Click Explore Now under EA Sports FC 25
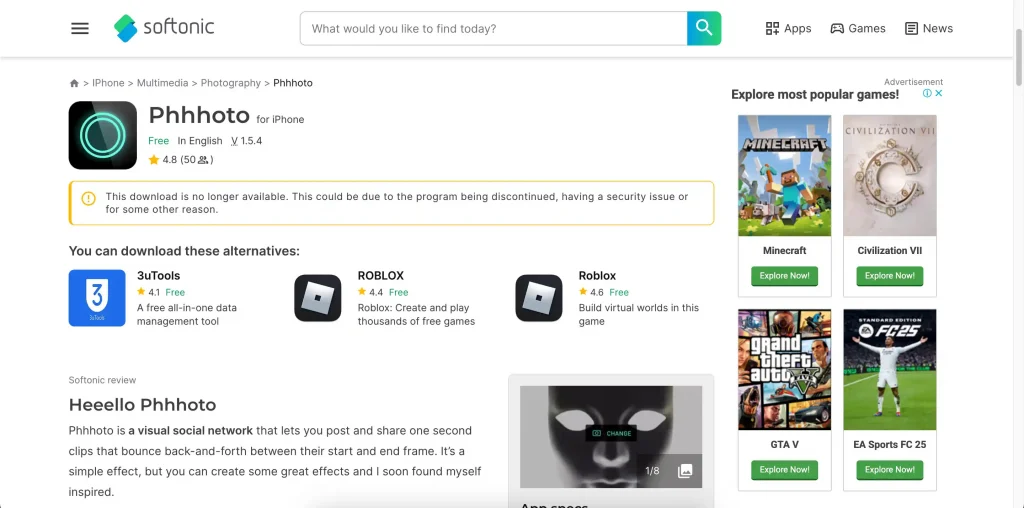Viewport: 1024px width, 508px height. [890, 470]
